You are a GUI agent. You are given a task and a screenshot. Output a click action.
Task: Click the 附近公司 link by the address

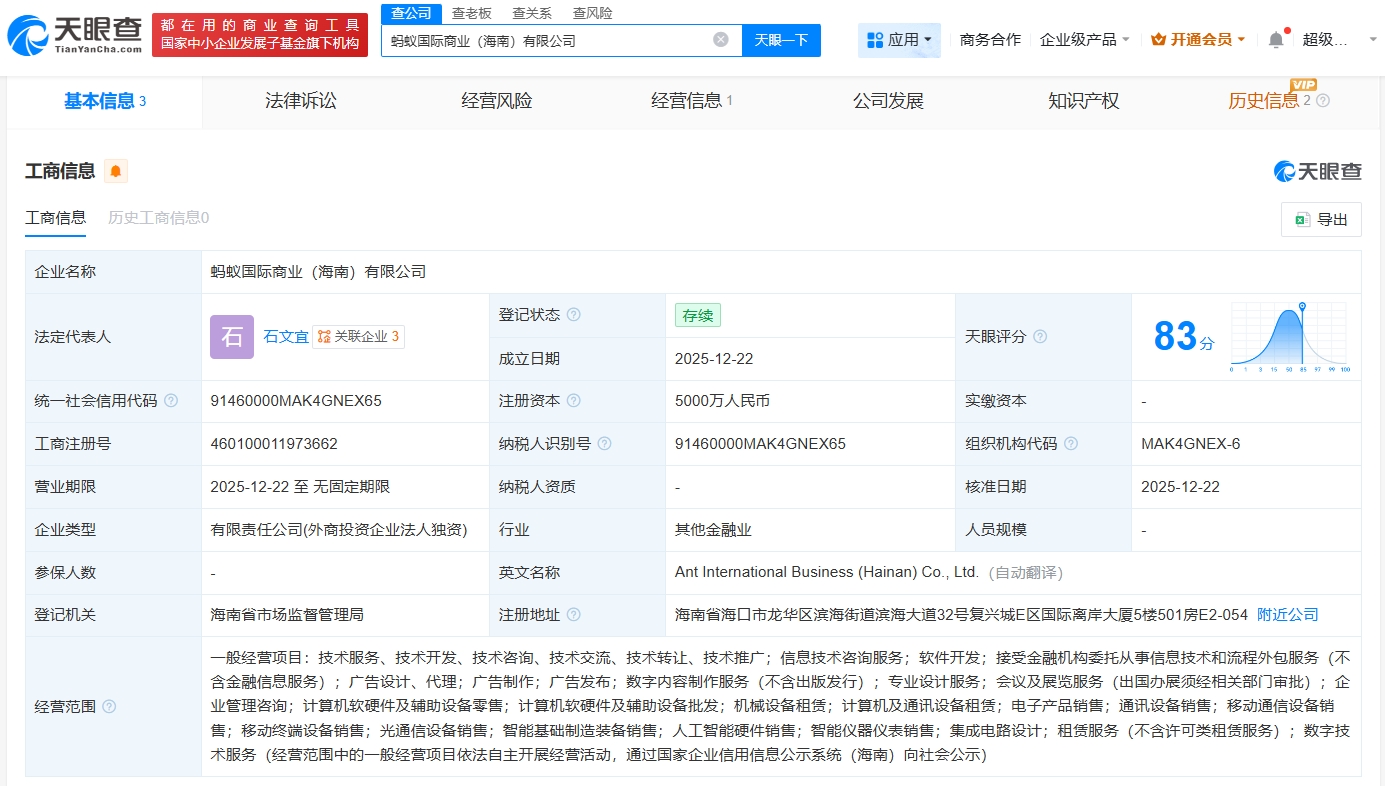pos(1287,615)
